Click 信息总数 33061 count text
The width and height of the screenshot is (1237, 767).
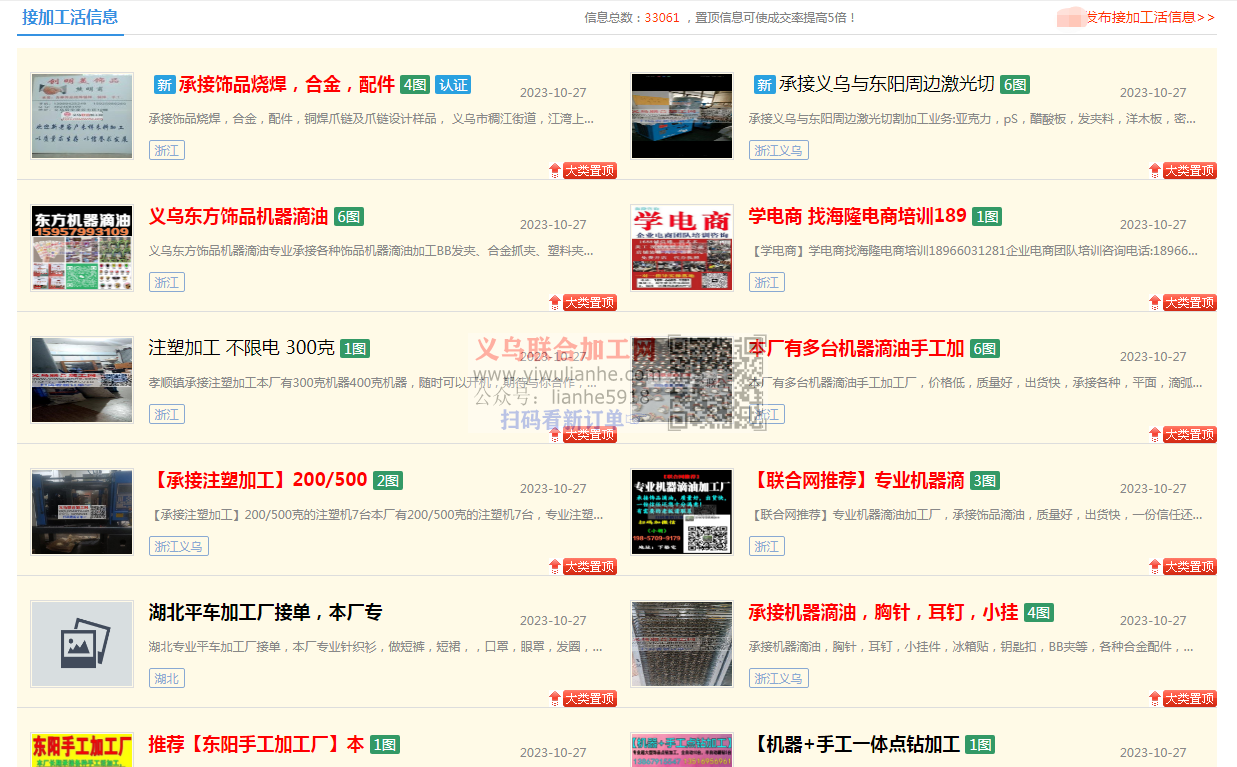pos(632,17)
